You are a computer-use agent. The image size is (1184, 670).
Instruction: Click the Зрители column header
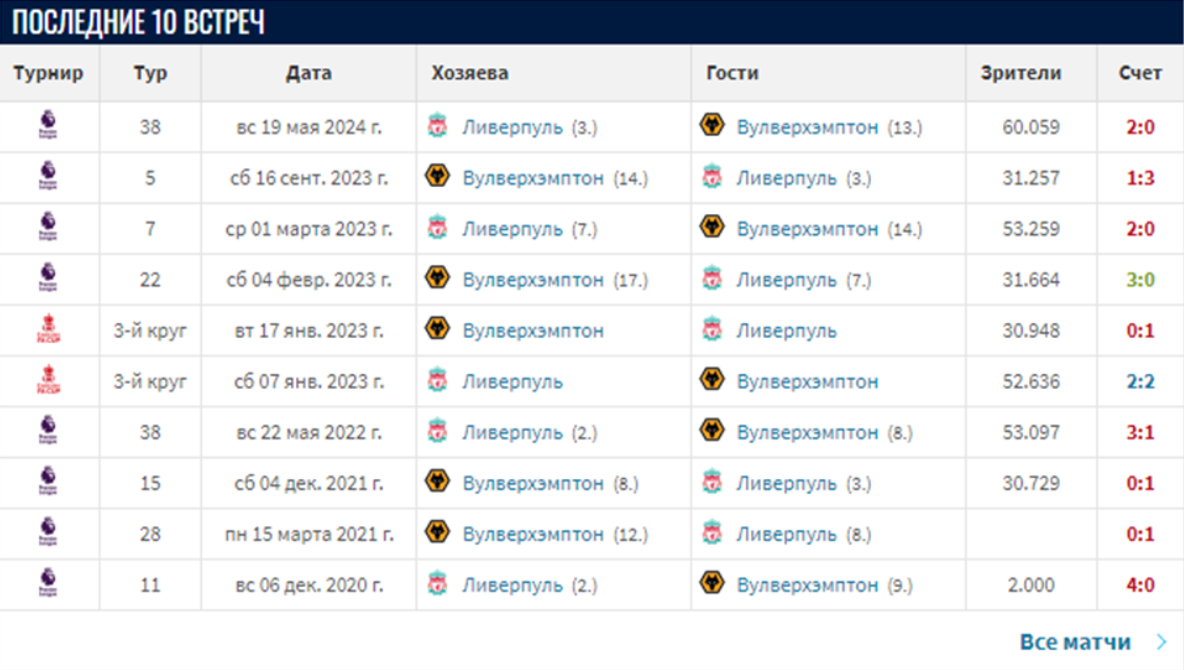pyautogui.click(x=1021, y=73)
